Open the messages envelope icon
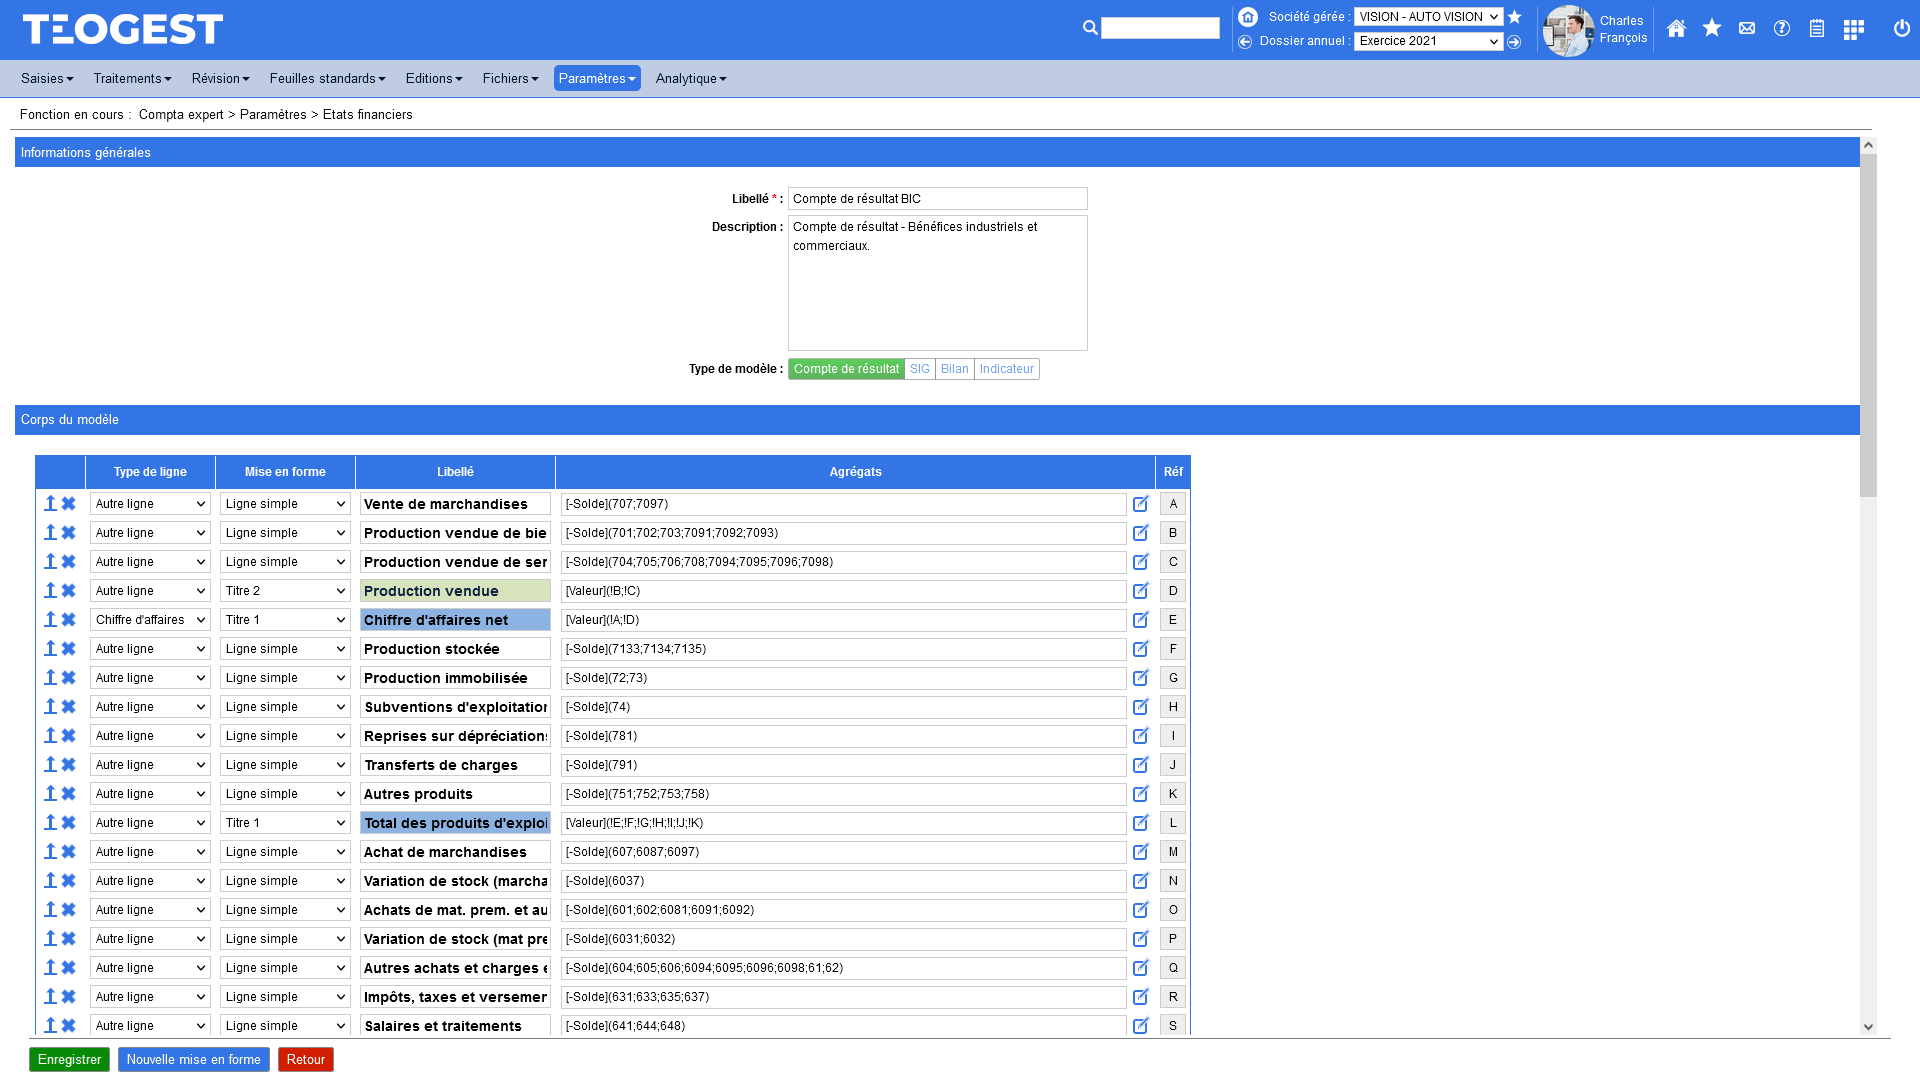 coord(1747,30)
